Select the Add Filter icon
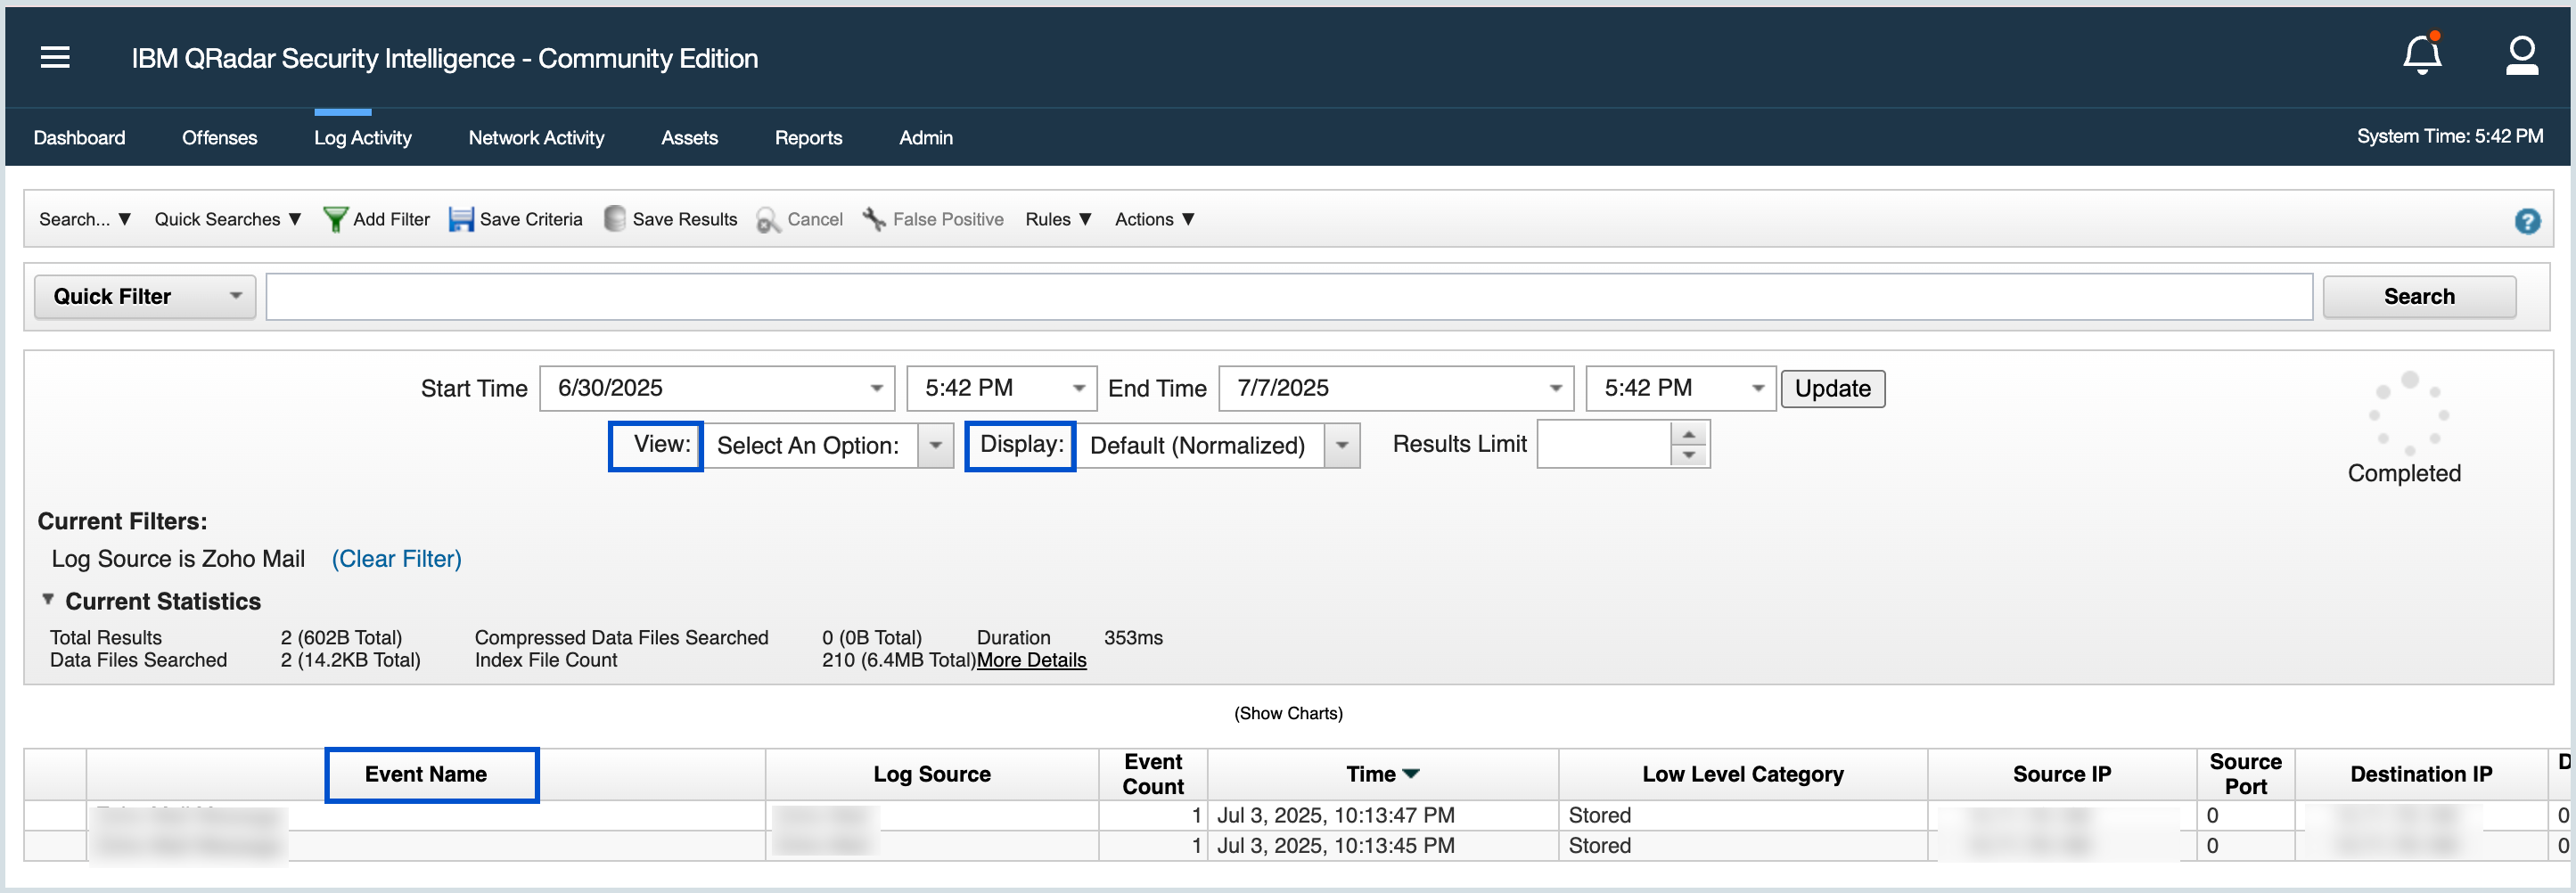The image size is (2576, 893). pyautogui.click(x=336, y=219)
